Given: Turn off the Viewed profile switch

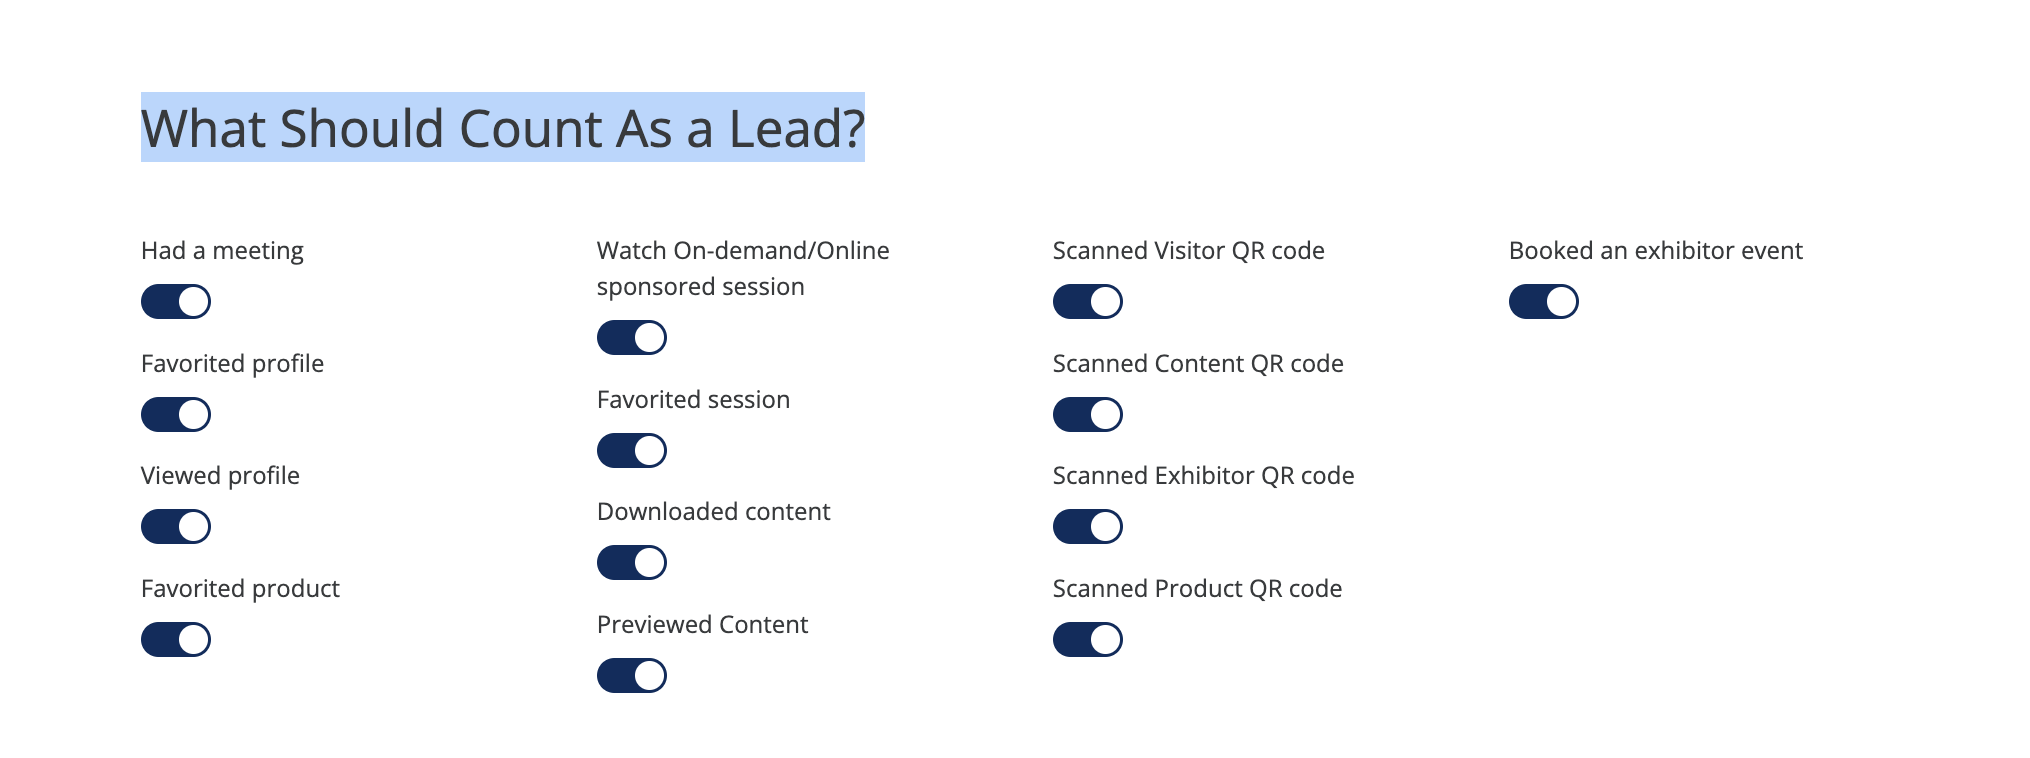Looking at the screenshot, I should (x=176, y=526).
